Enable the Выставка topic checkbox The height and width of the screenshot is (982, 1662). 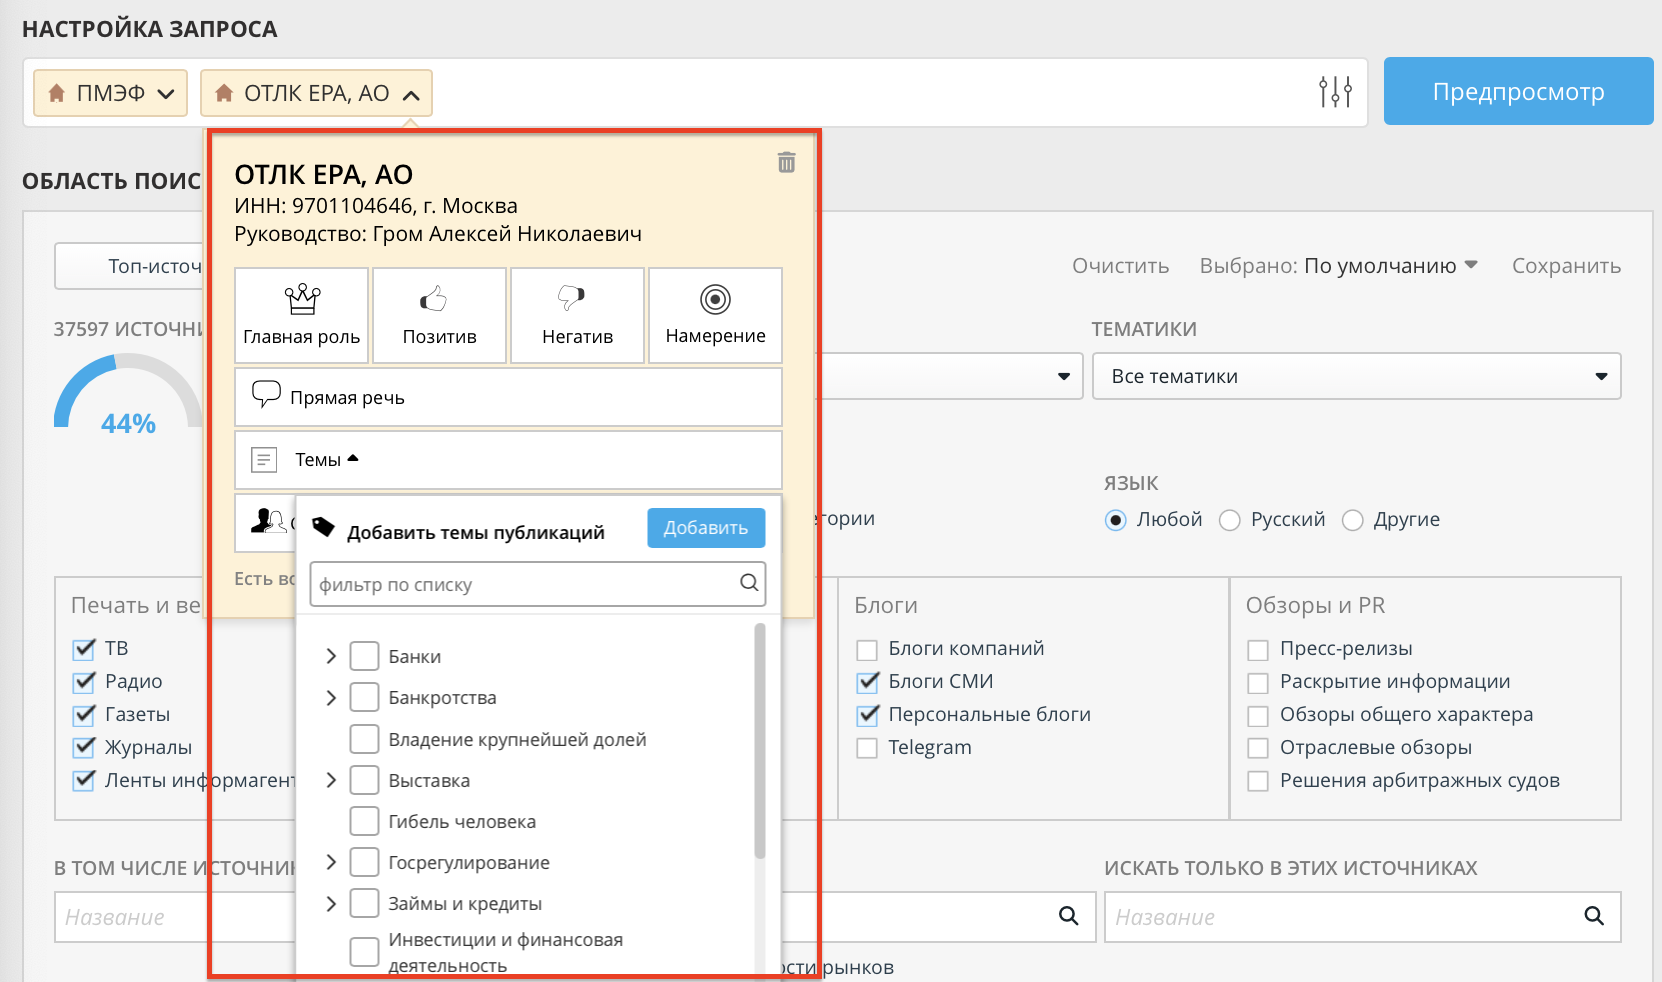click(x=364, y=780)
